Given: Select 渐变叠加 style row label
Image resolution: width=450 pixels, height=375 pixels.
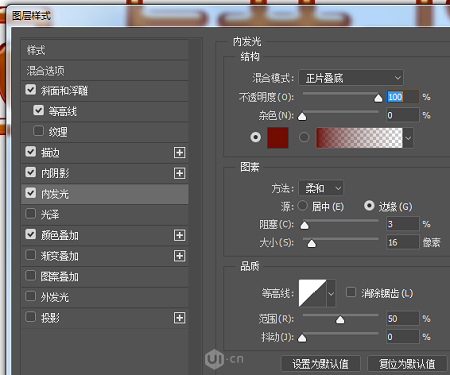Looking at the screenshot, I should [60, 256].
